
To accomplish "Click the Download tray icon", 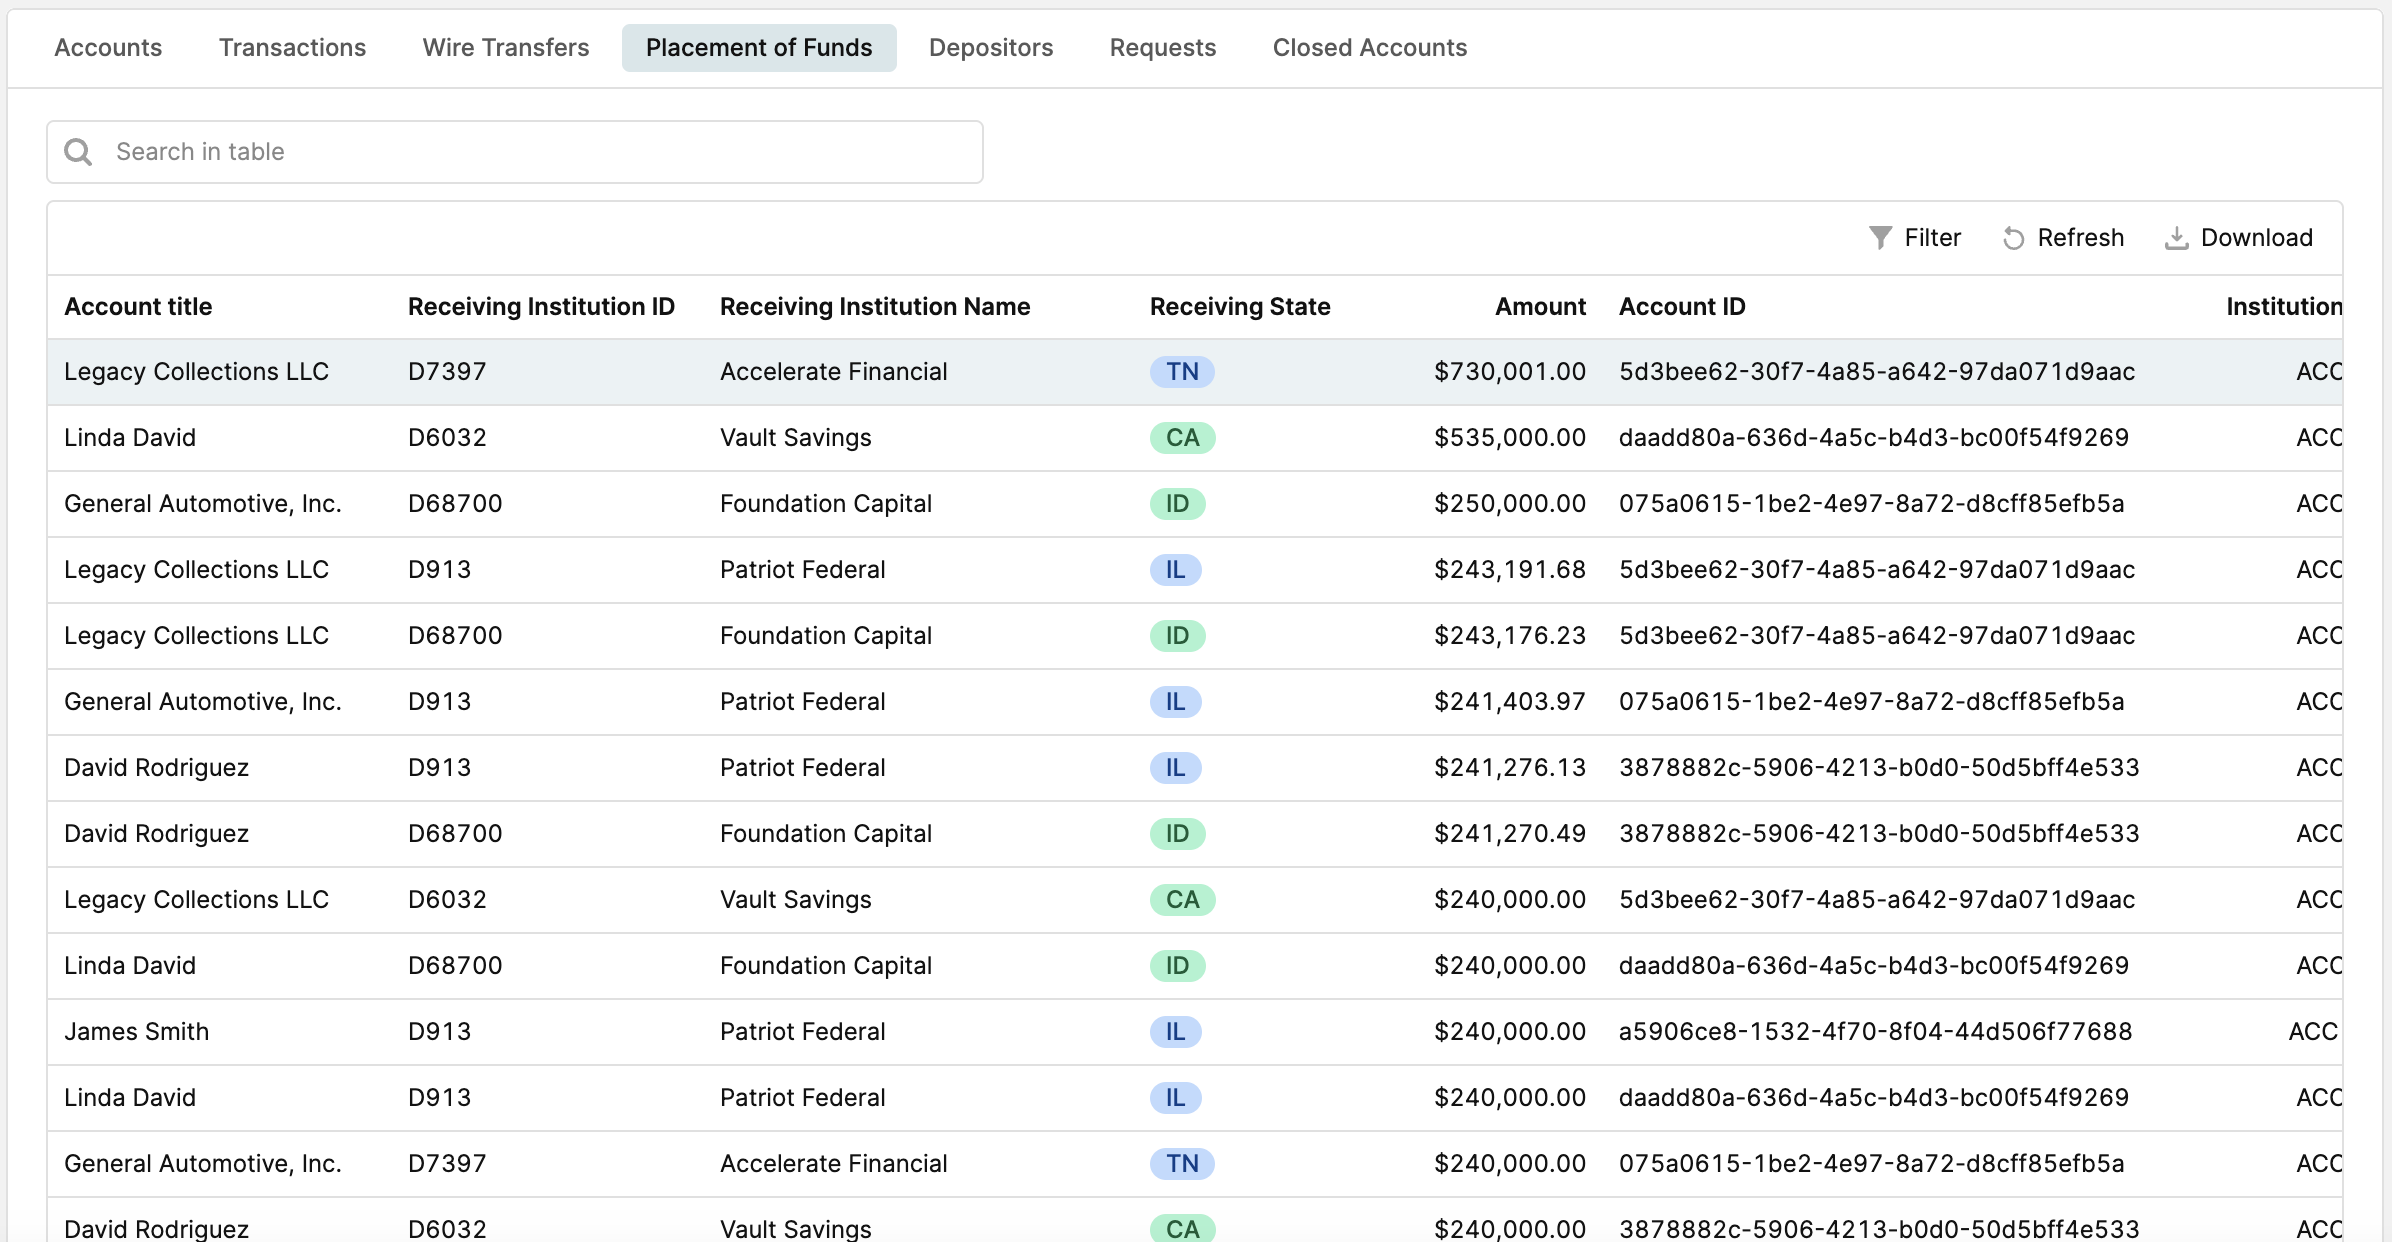I will 2176,238.
